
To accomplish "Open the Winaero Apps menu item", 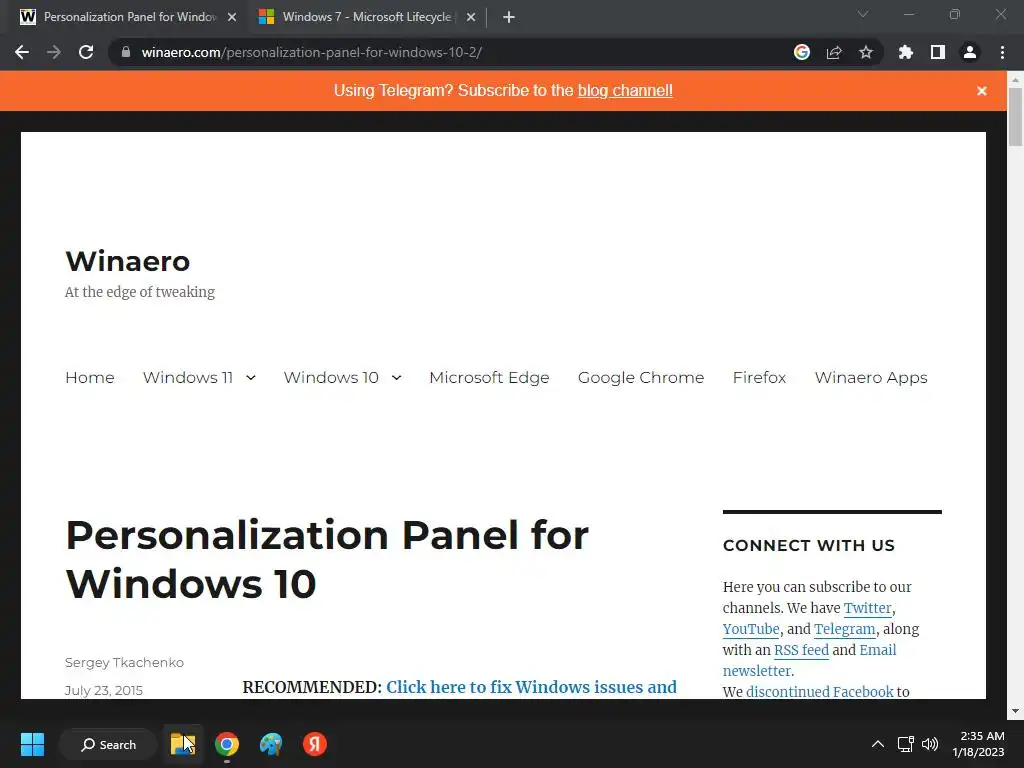I will point(871,377).
